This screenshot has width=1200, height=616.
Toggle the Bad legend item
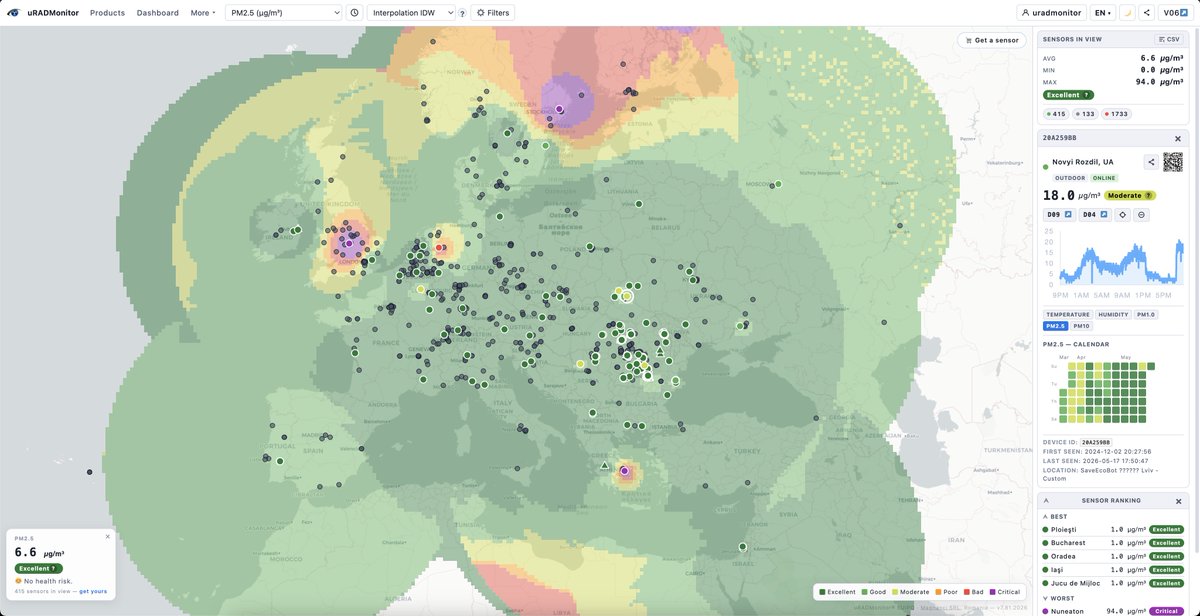pos(974,592)
